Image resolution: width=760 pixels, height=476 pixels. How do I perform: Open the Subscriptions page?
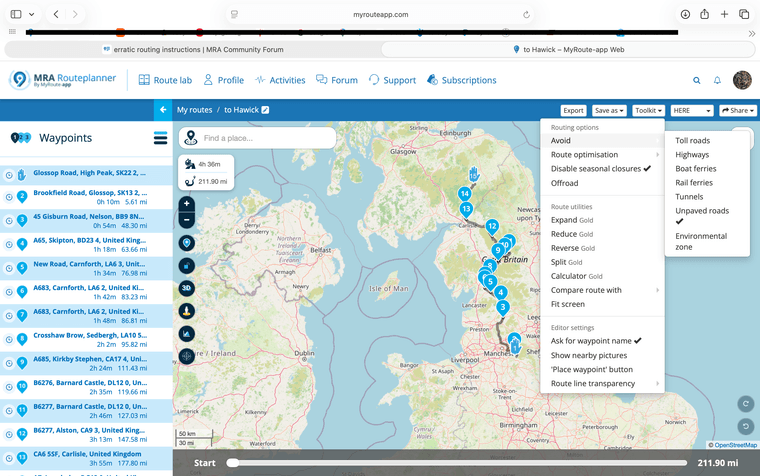coord(461,80)
